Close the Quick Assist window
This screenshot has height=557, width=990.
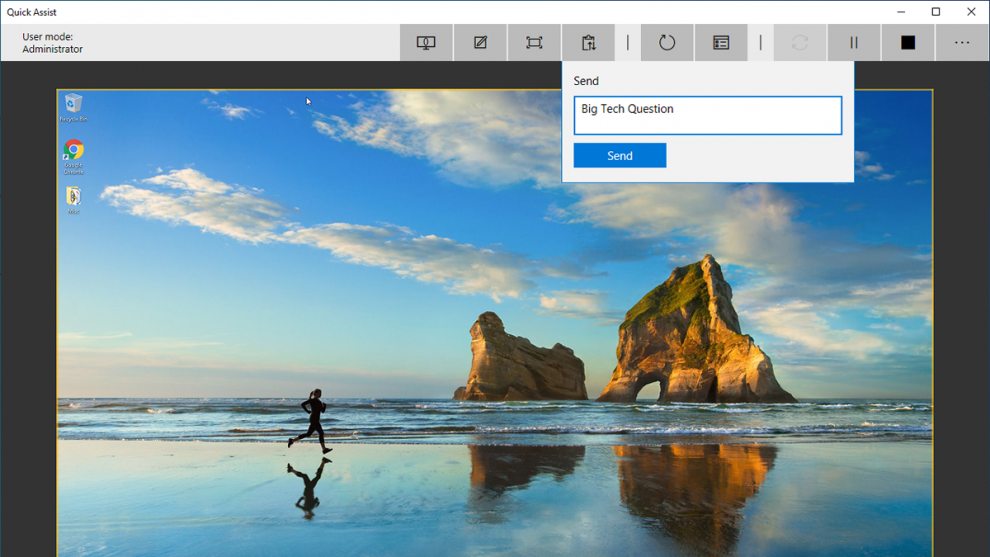click(x=971, y=12)
